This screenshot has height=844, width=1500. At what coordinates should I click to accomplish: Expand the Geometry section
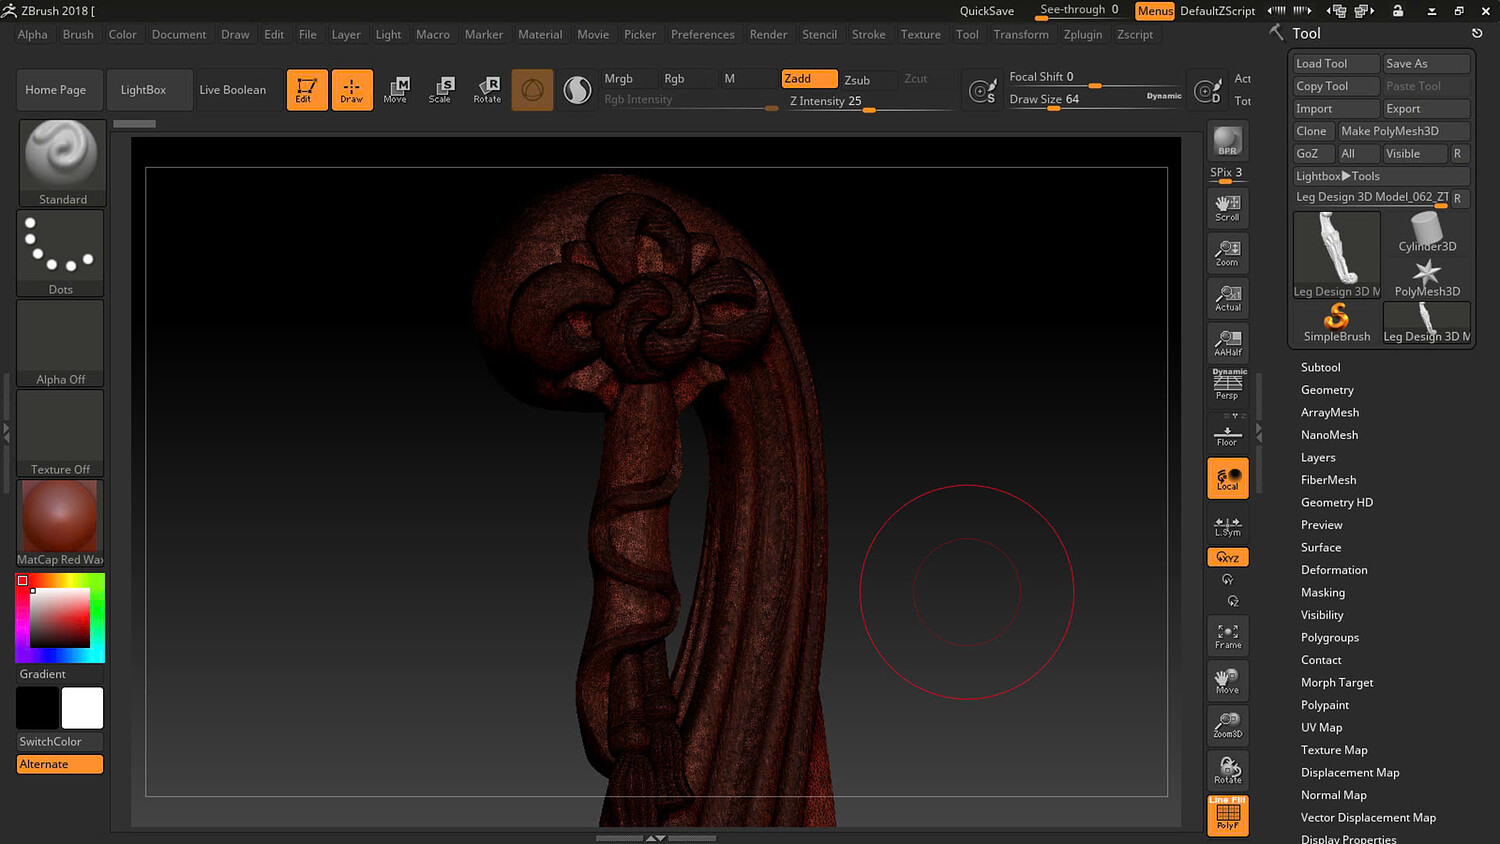coord(1327,390)
